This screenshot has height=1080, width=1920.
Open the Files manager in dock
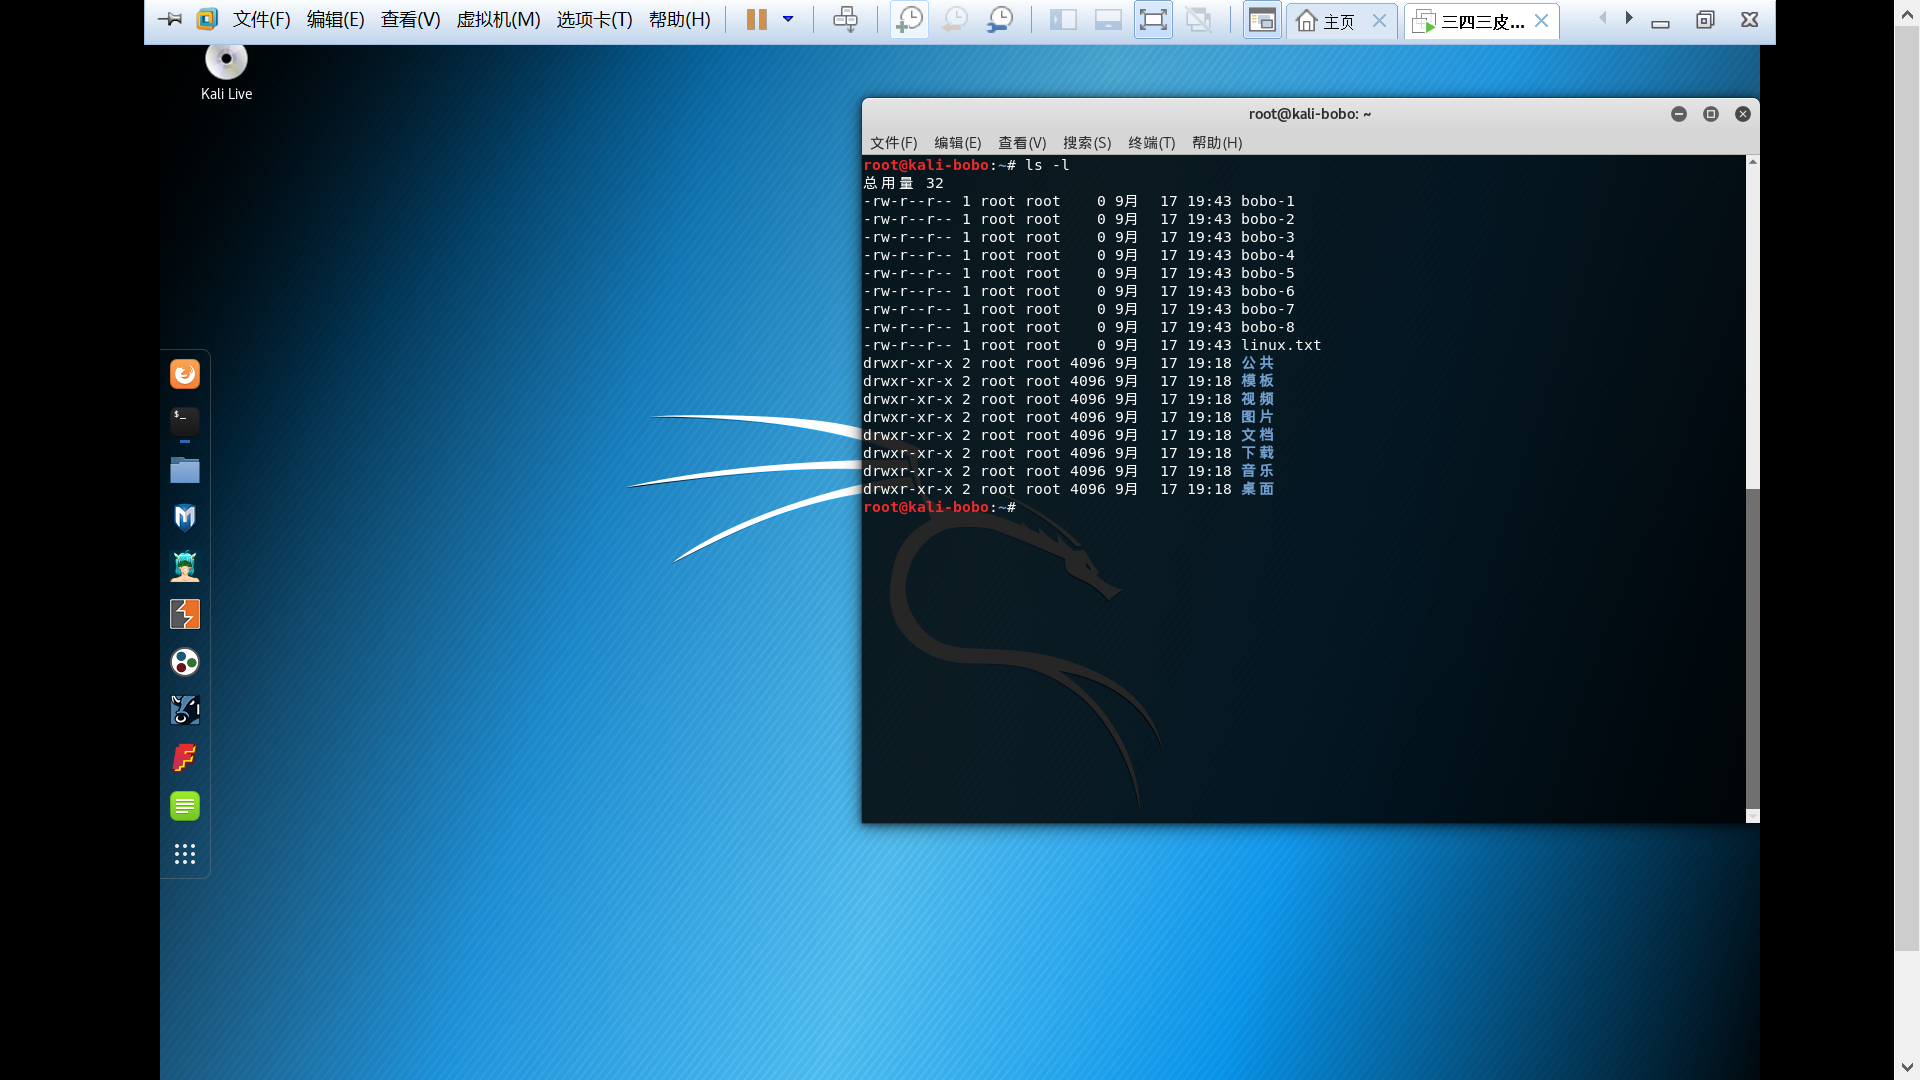coord(185,470)
